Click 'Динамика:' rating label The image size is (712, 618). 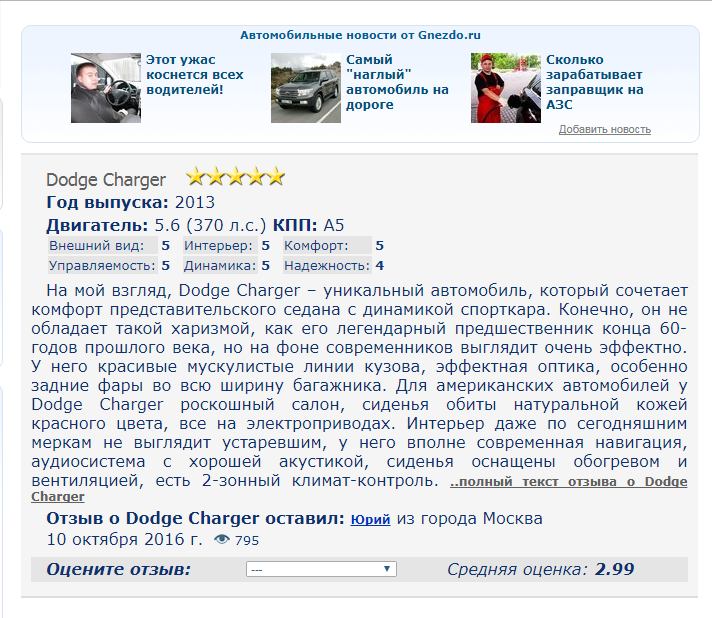click(x=220, y=266)
